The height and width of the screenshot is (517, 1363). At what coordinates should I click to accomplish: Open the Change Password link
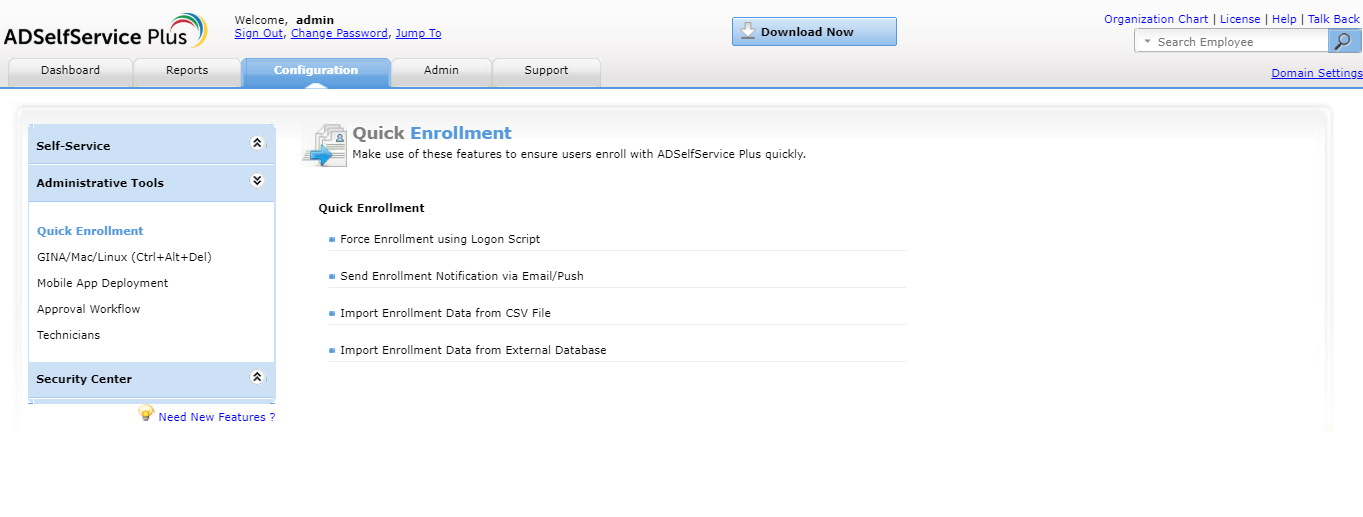click(339, 33)
